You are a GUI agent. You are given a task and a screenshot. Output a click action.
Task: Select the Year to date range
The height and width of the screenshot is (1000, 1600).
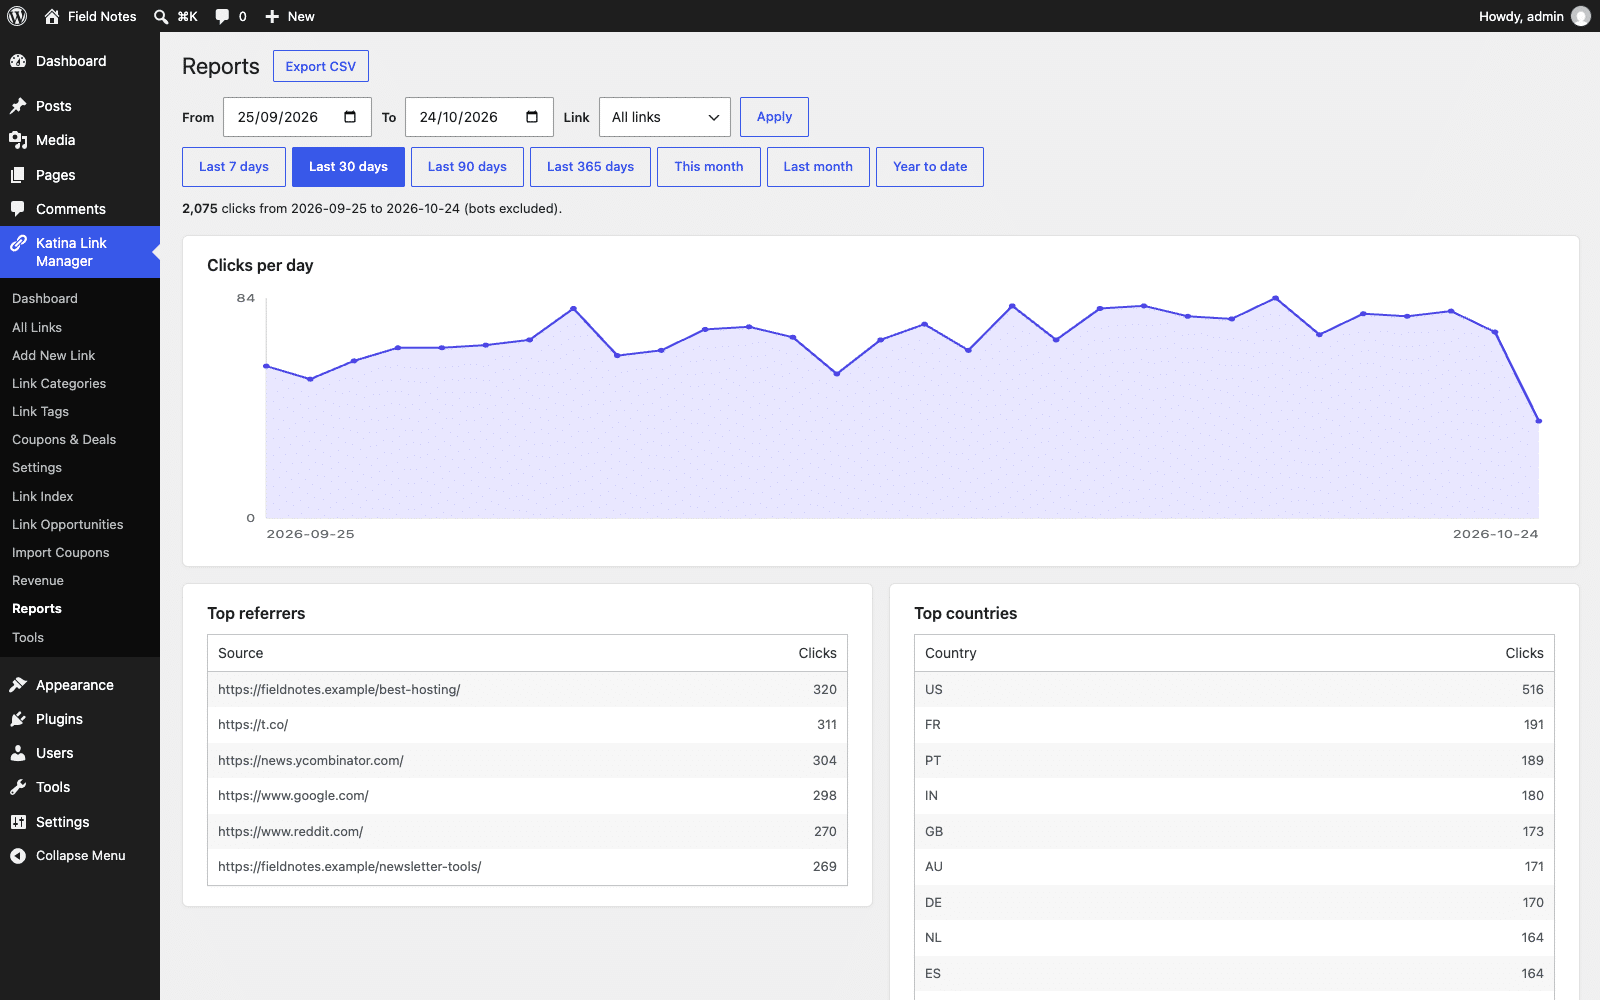[x=930, y=167]
